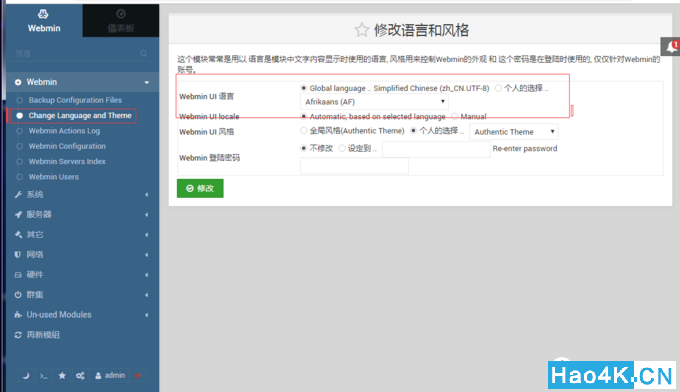This screenshot has height=392, width=680.
Task: Open the Afrikaans (AF) language dropdown
Action: click(x=374, y=102)
